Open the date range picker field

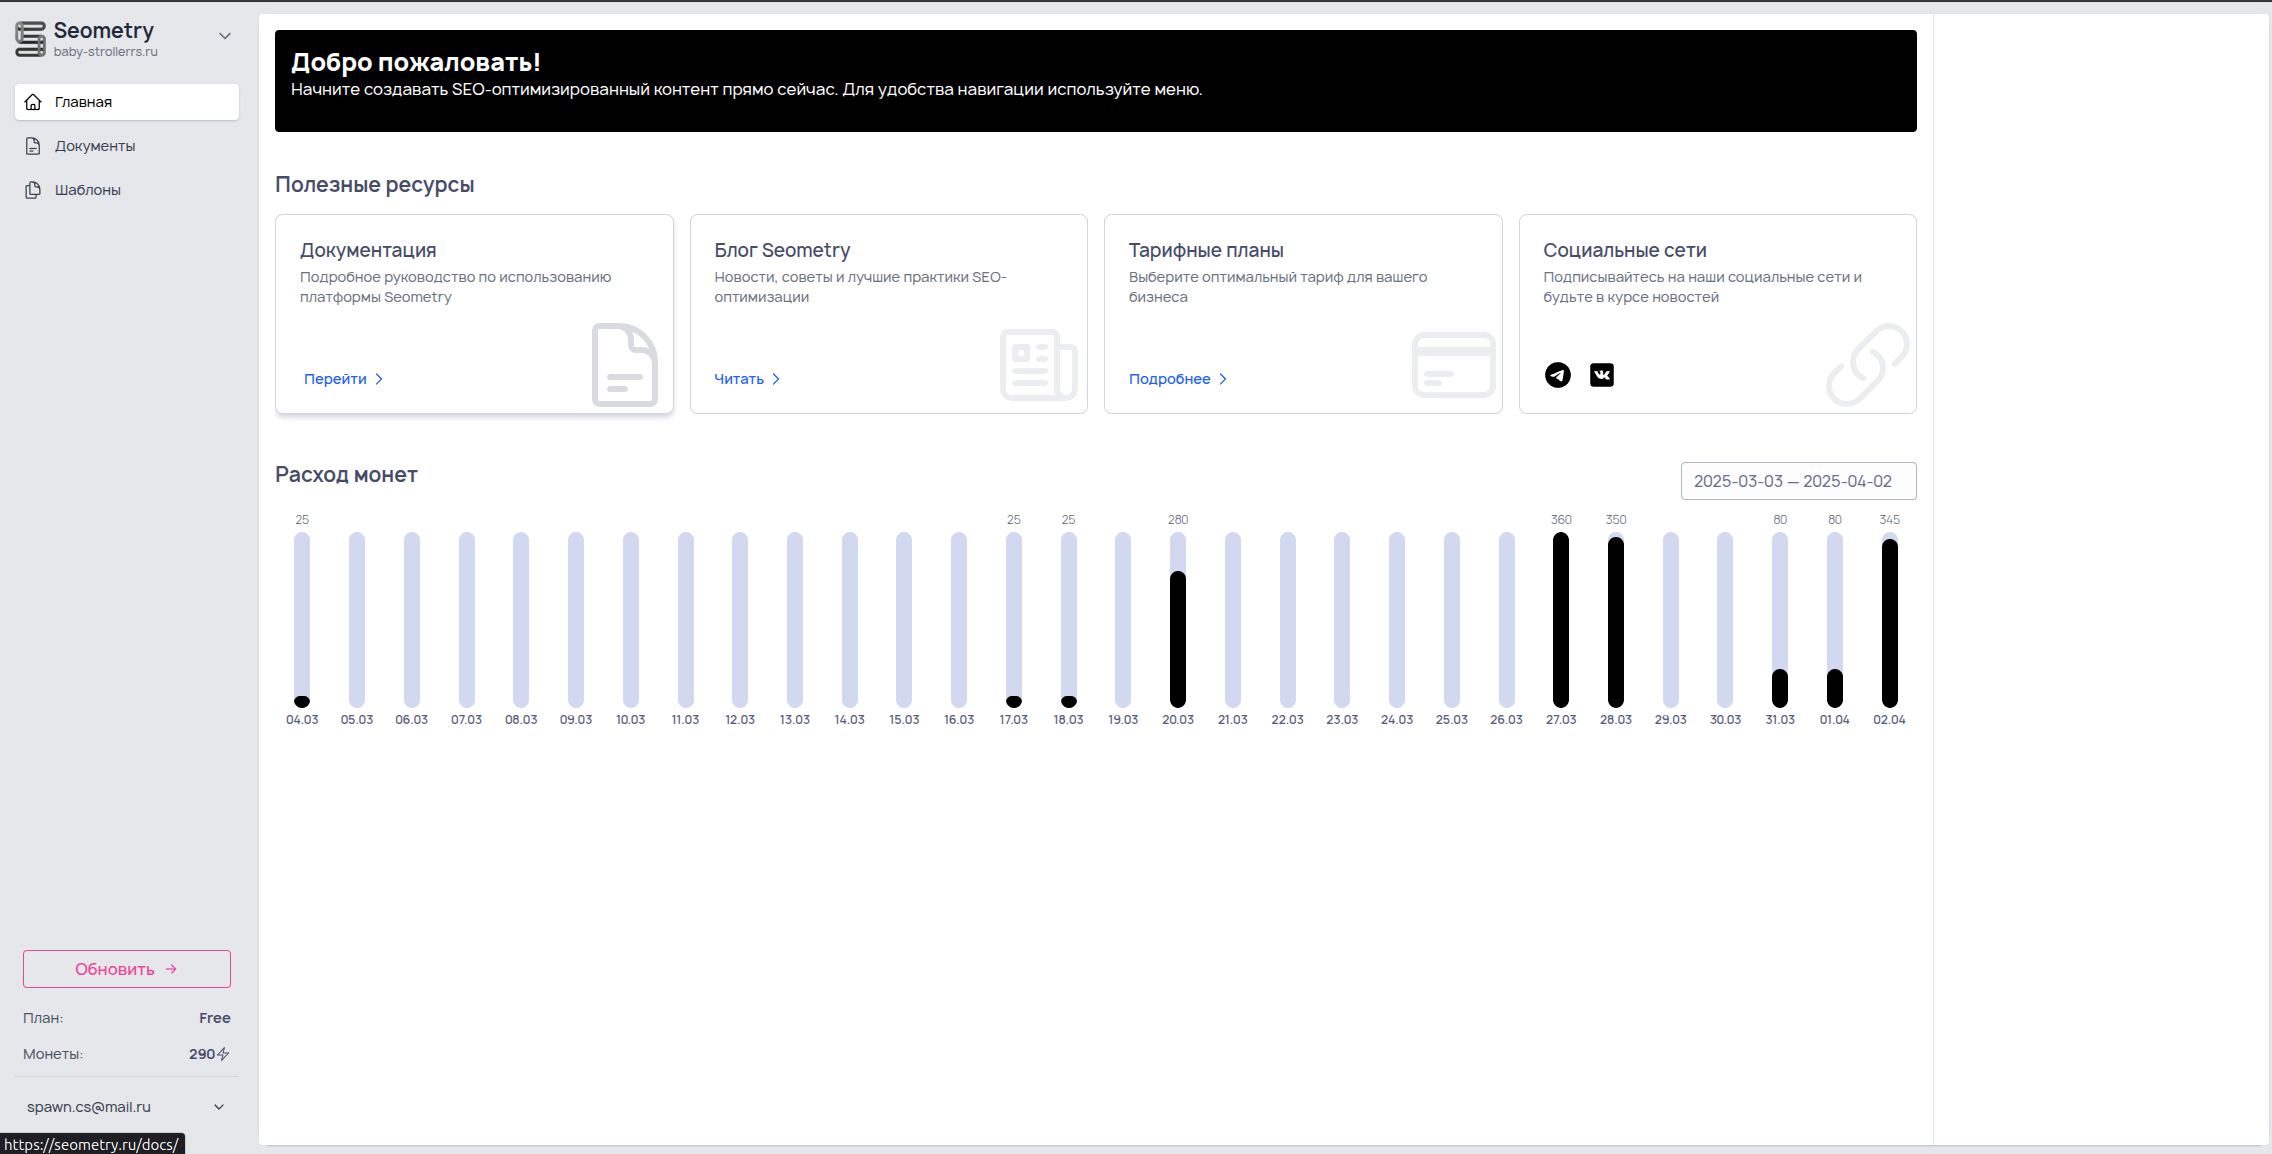pyautogui.click(x=1798, y=481)
